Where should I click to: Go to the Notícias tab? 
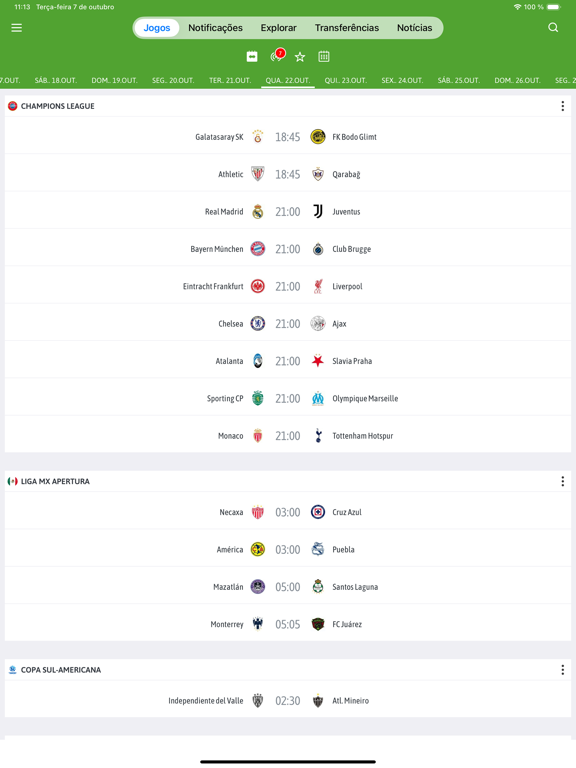click(414, 28)
